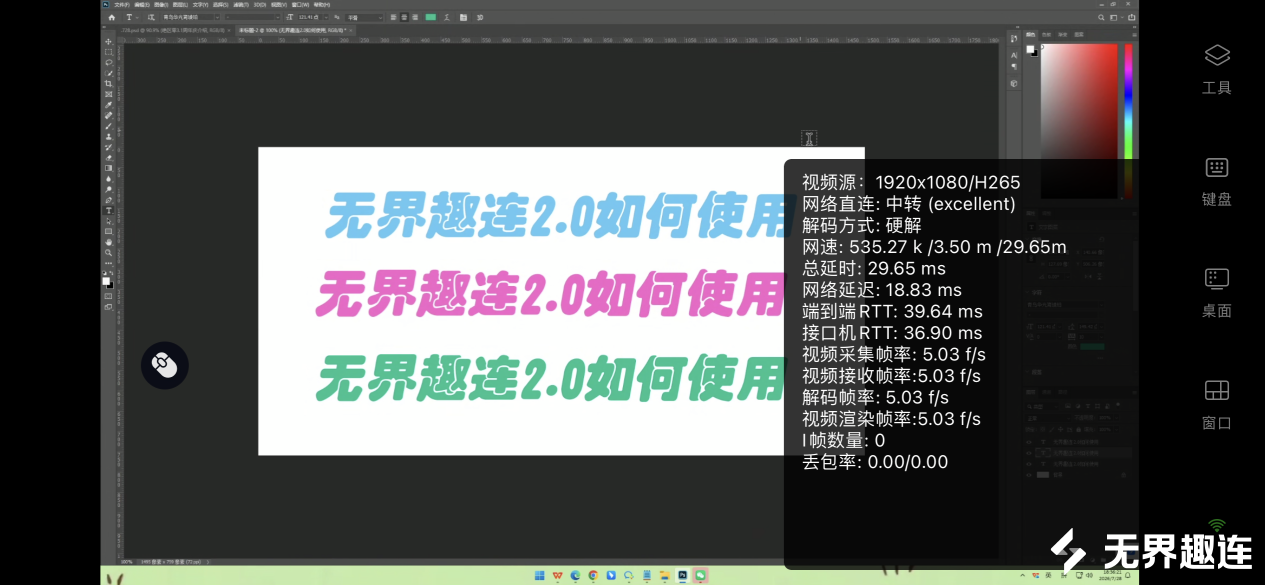1265x585 pixels.
Task: Open the 图层 Layer menu
Action: (x=178, y=5)
